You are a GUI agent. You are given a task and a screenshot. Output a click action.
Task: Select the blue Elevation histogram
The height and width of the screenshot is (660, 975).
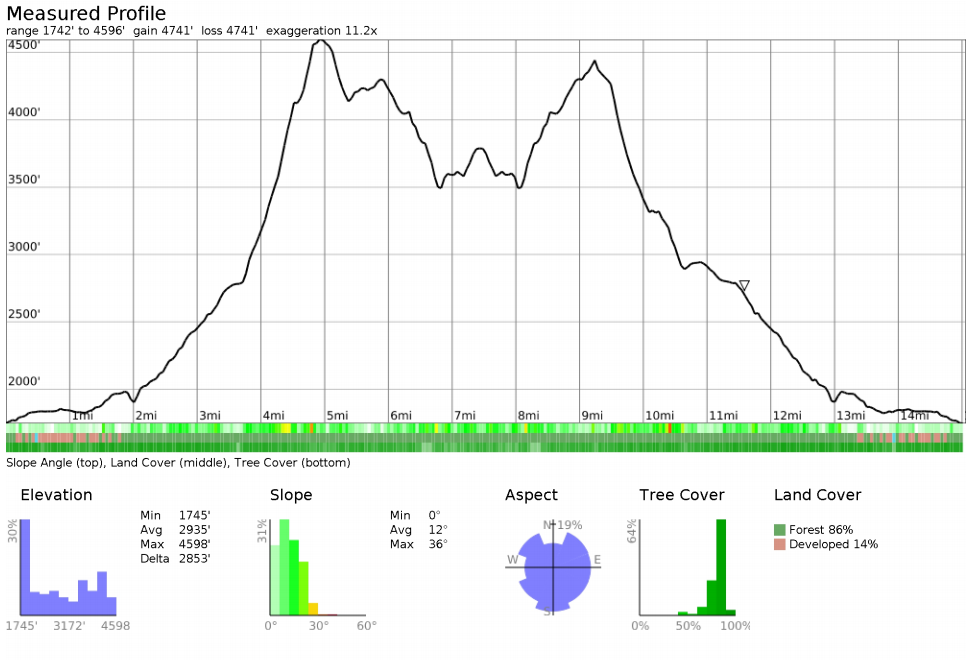click(x=68, y=567)
